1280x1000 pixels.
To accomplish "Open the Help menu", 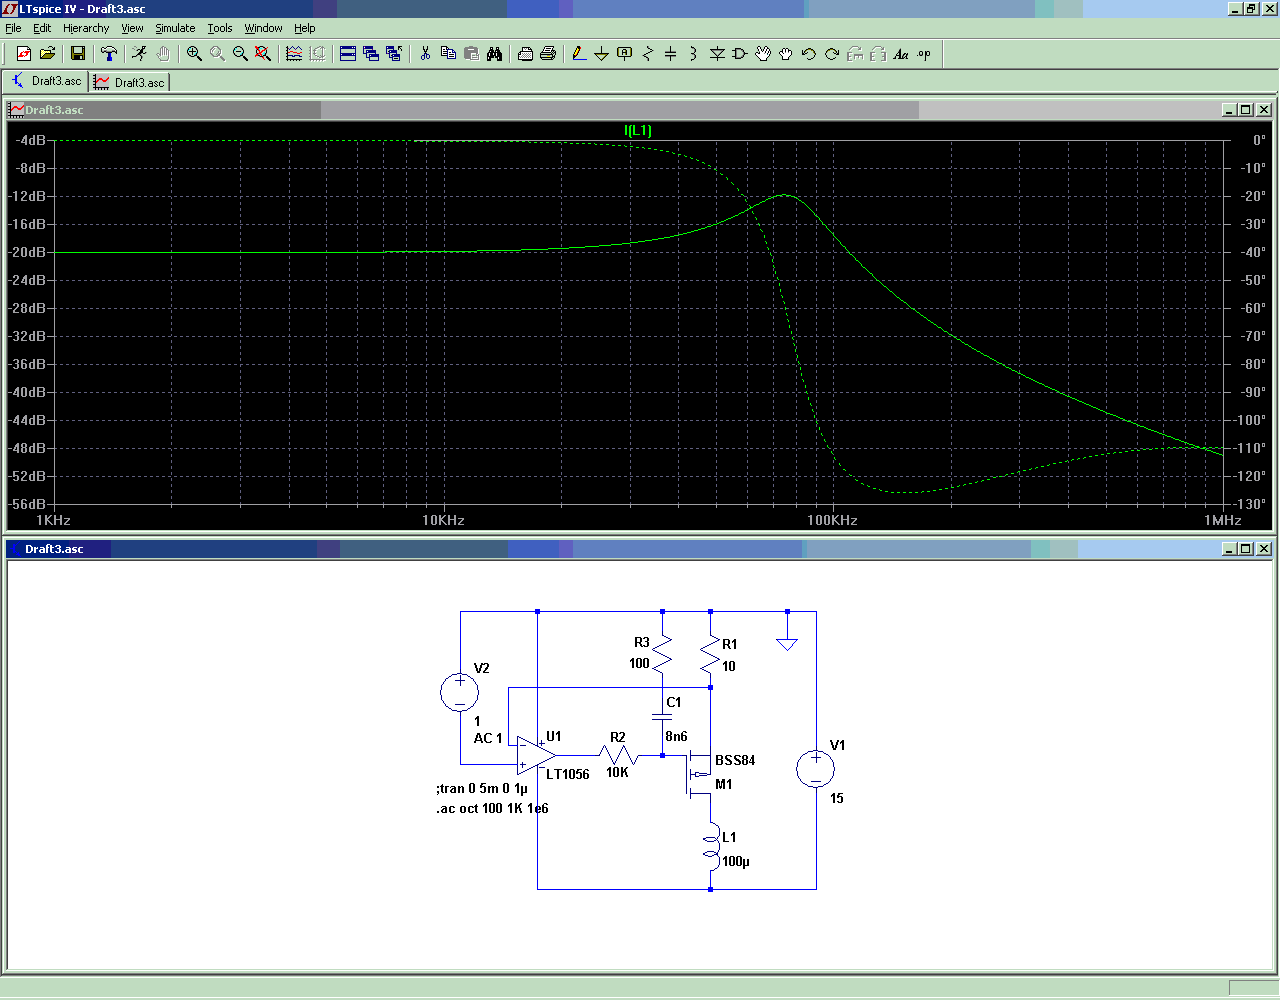I will (x=305, y=28).
